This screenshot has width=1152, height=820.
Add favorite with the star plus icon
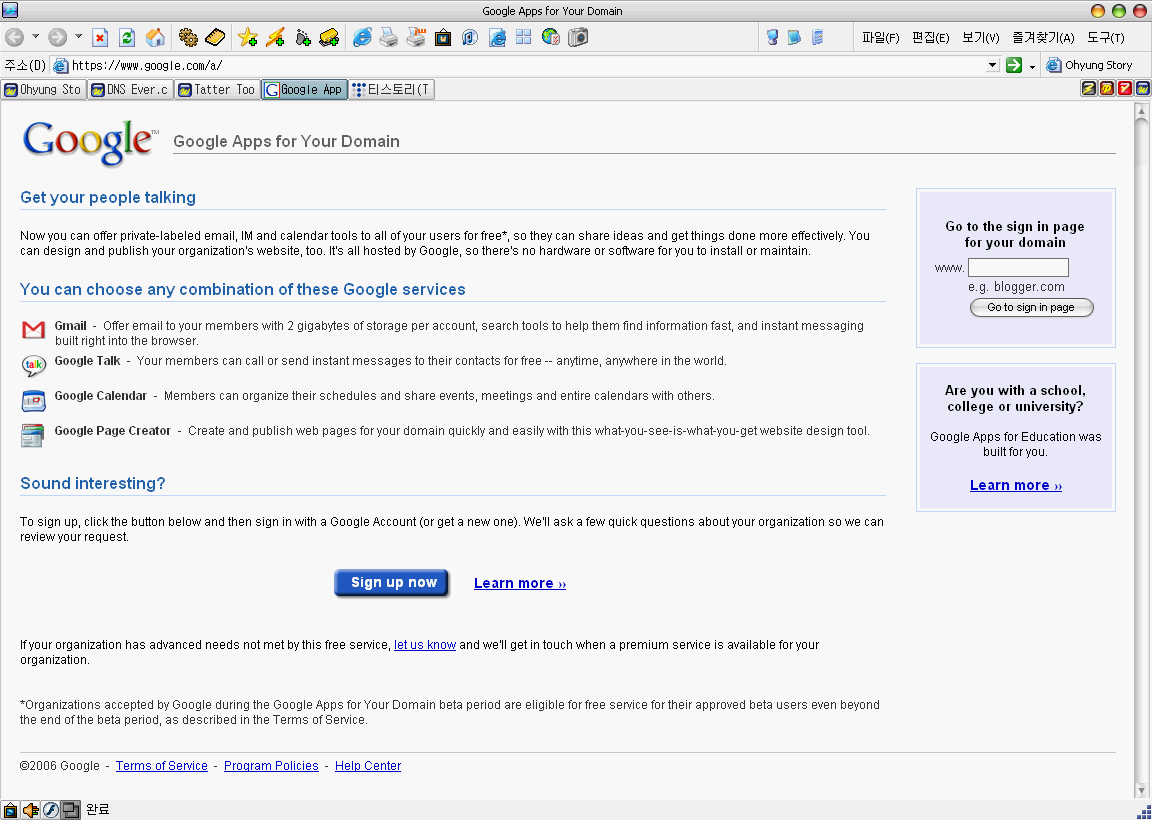(248, 37)
